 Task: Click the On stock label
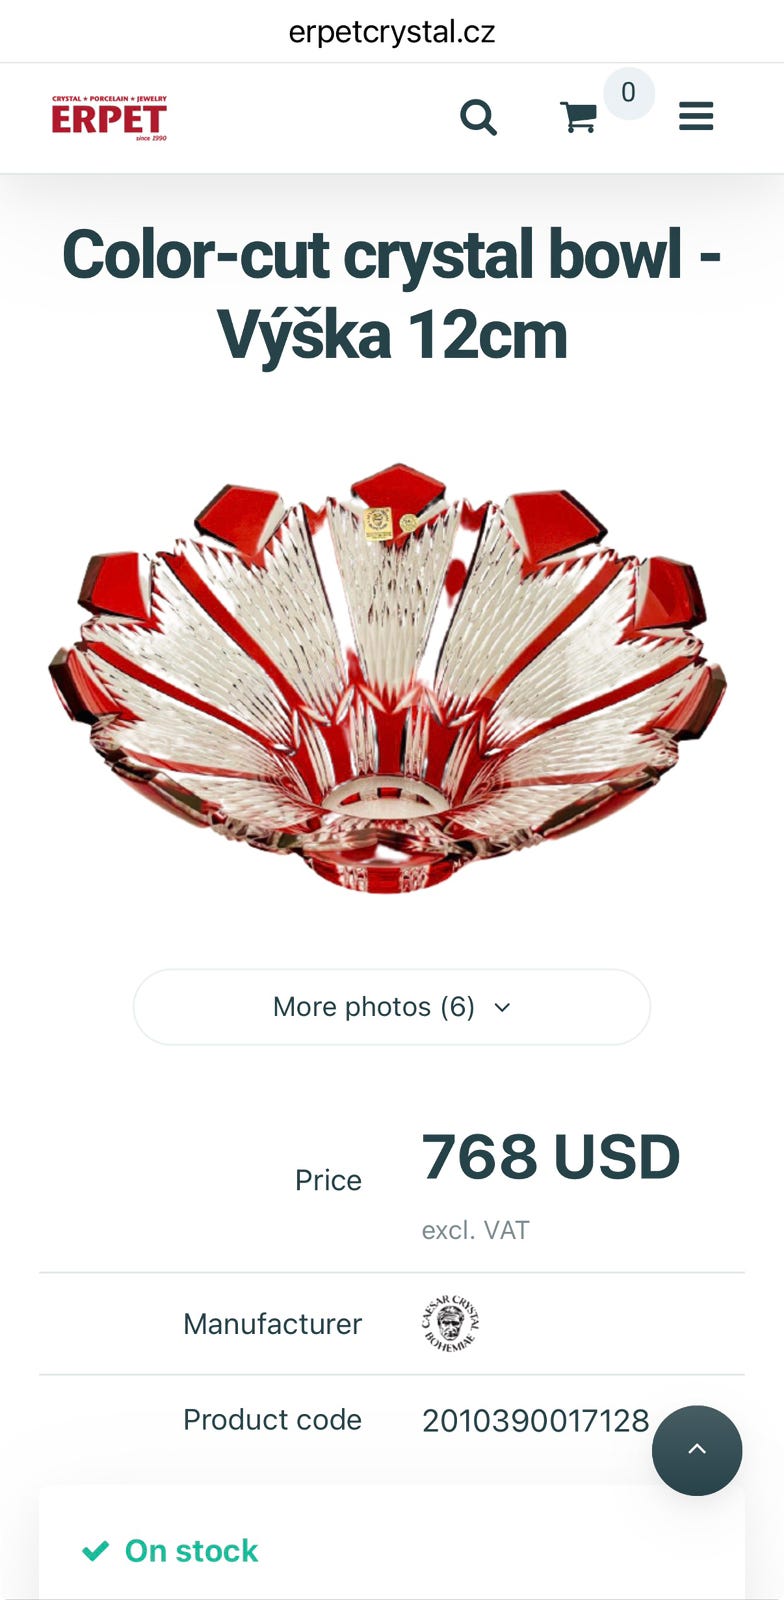(191, 1551)
